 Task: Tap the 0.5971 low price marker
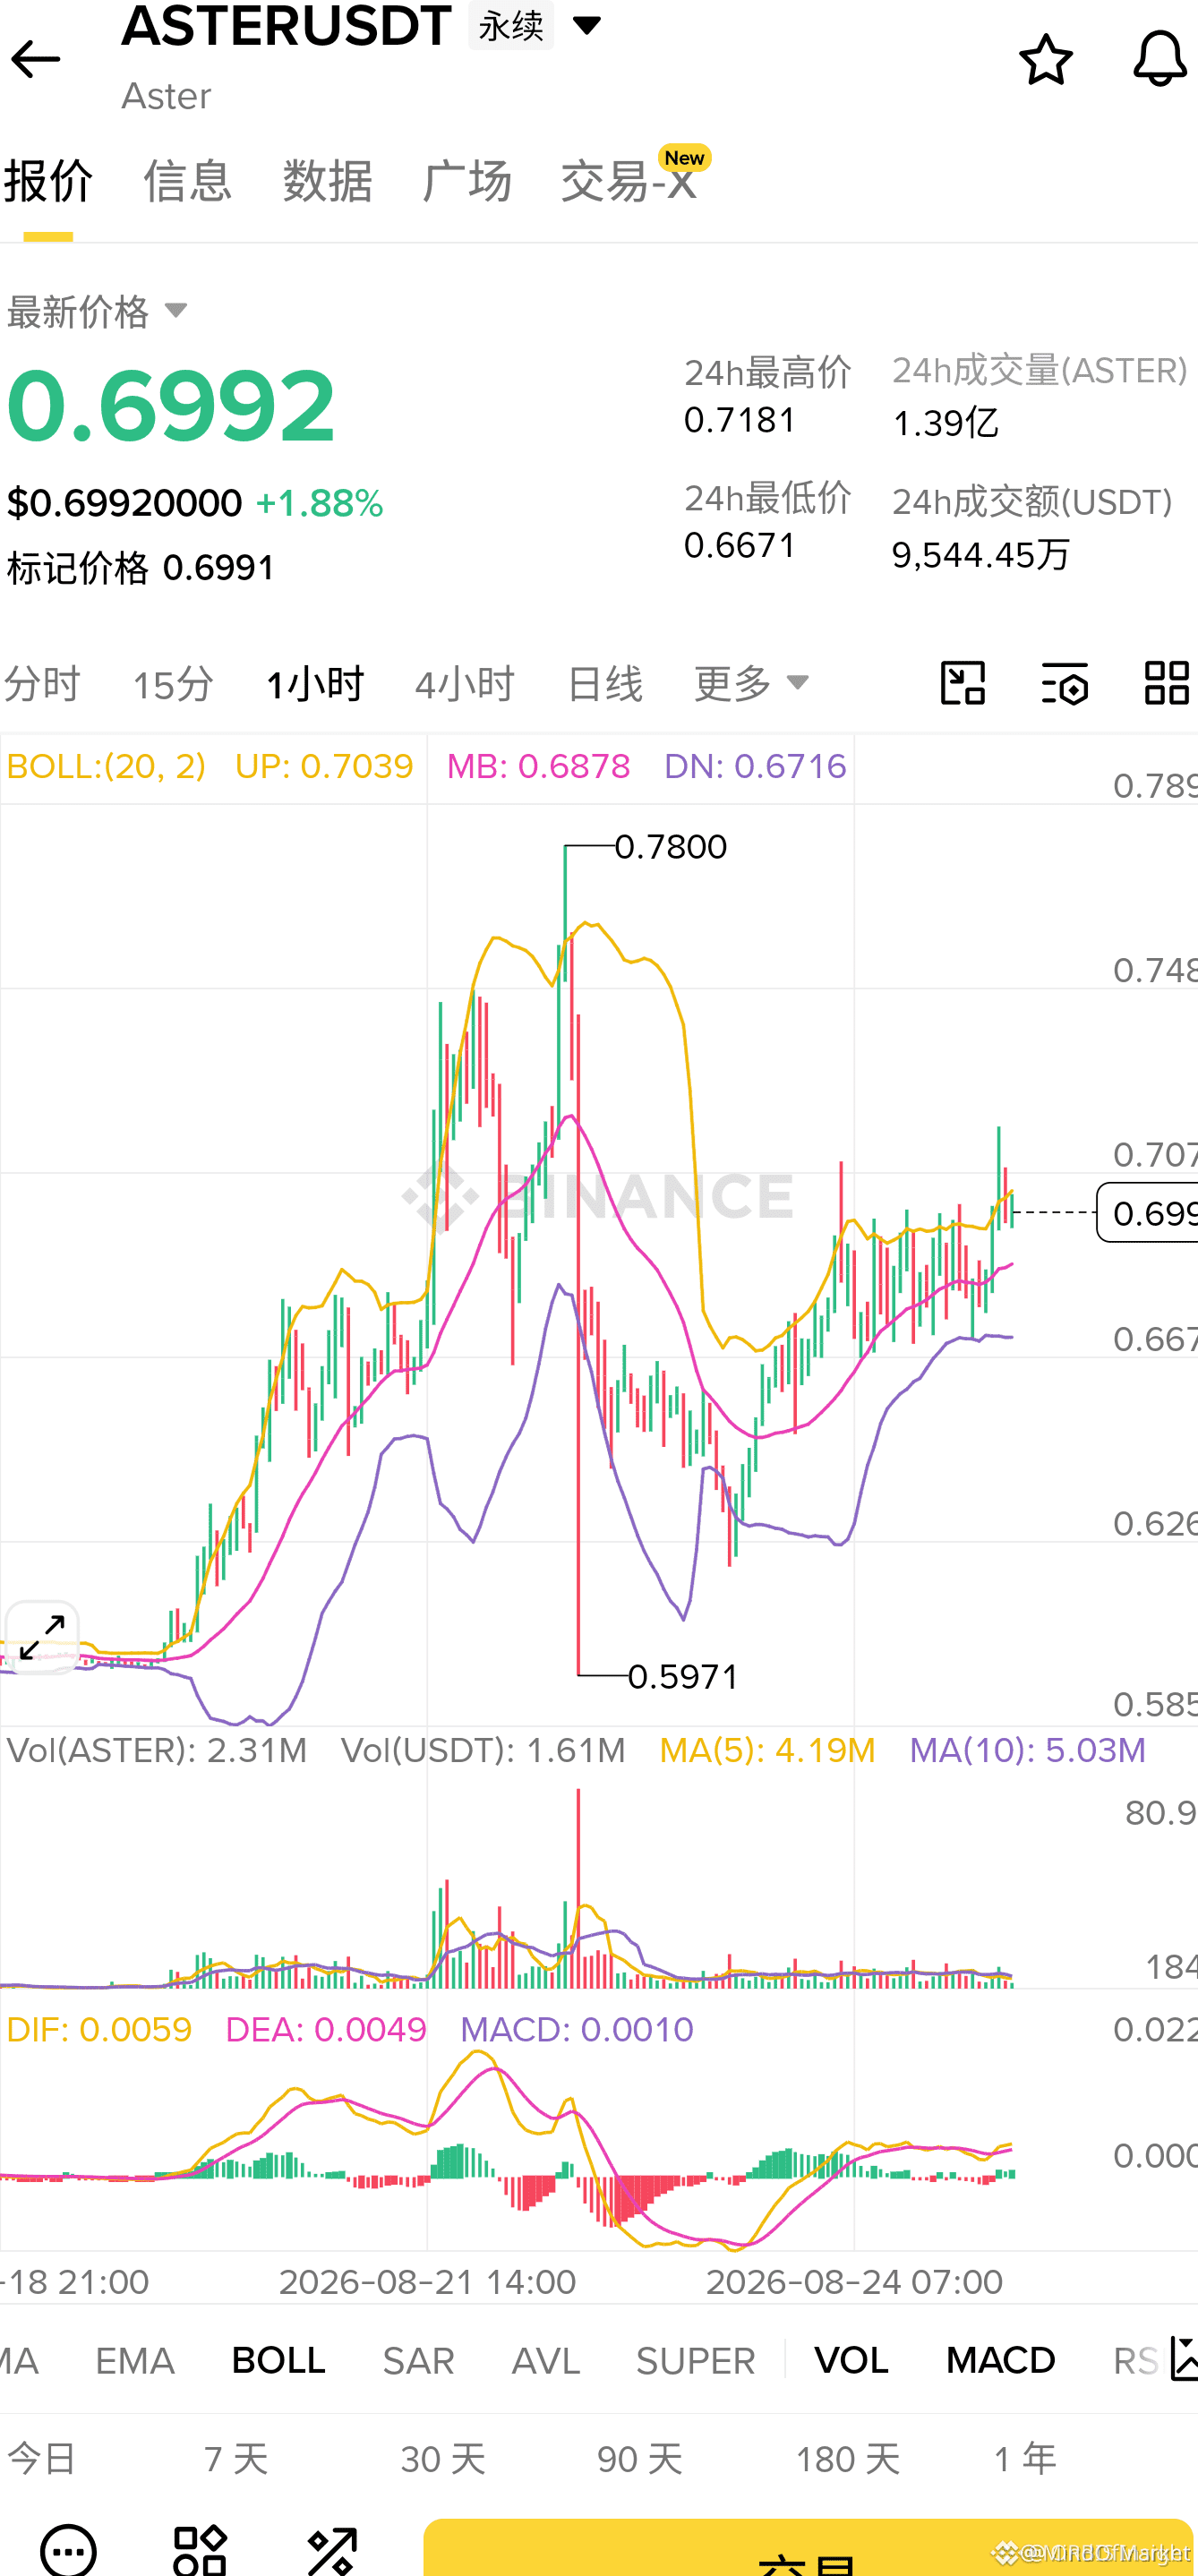683,1677
